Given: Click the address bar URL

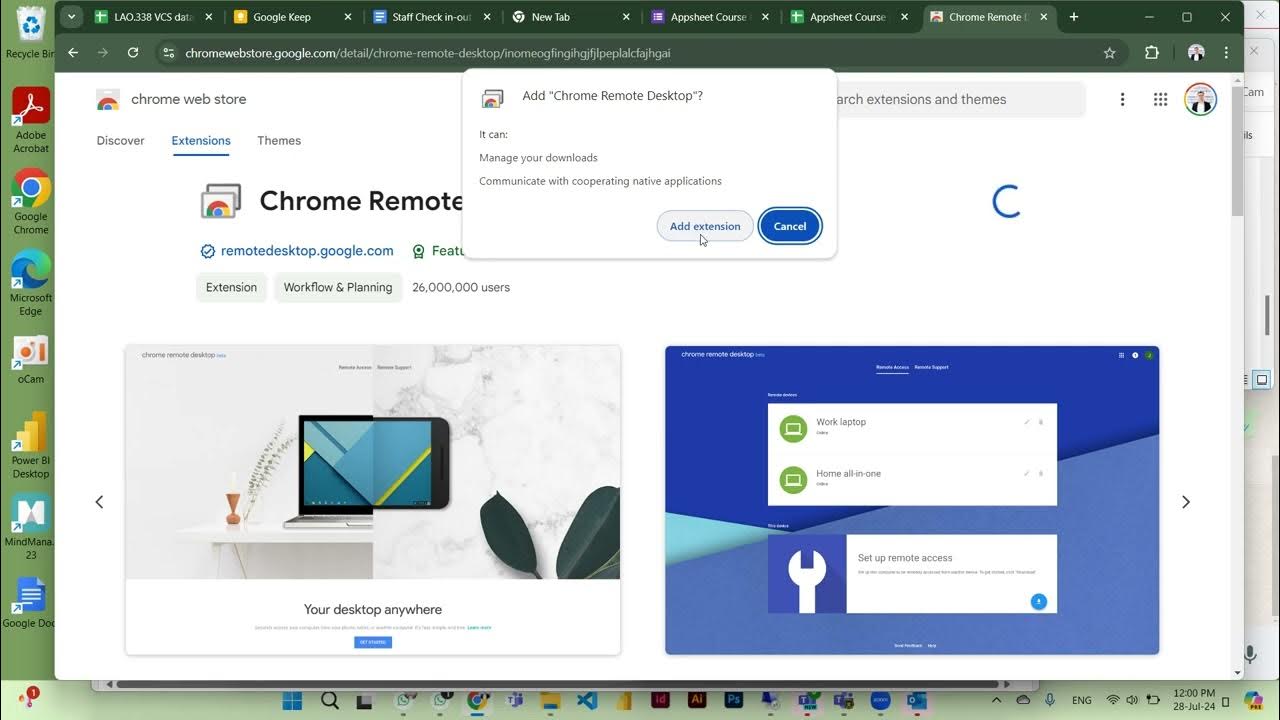Looking at the screenshot, I should click(428, 53).
